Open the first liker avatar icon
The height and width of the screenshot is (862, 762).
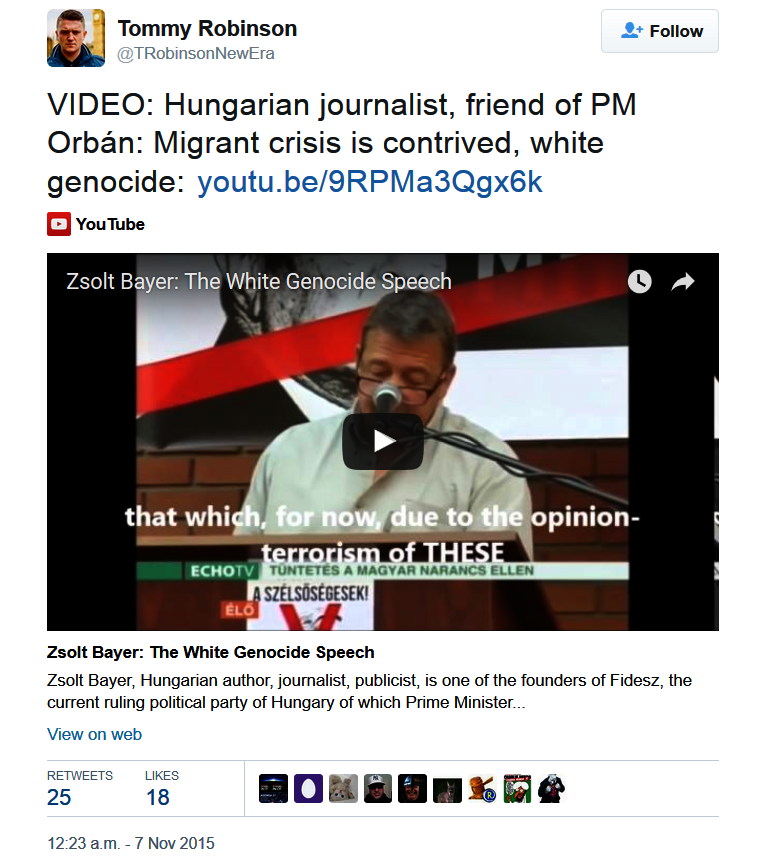coord(273,788)
